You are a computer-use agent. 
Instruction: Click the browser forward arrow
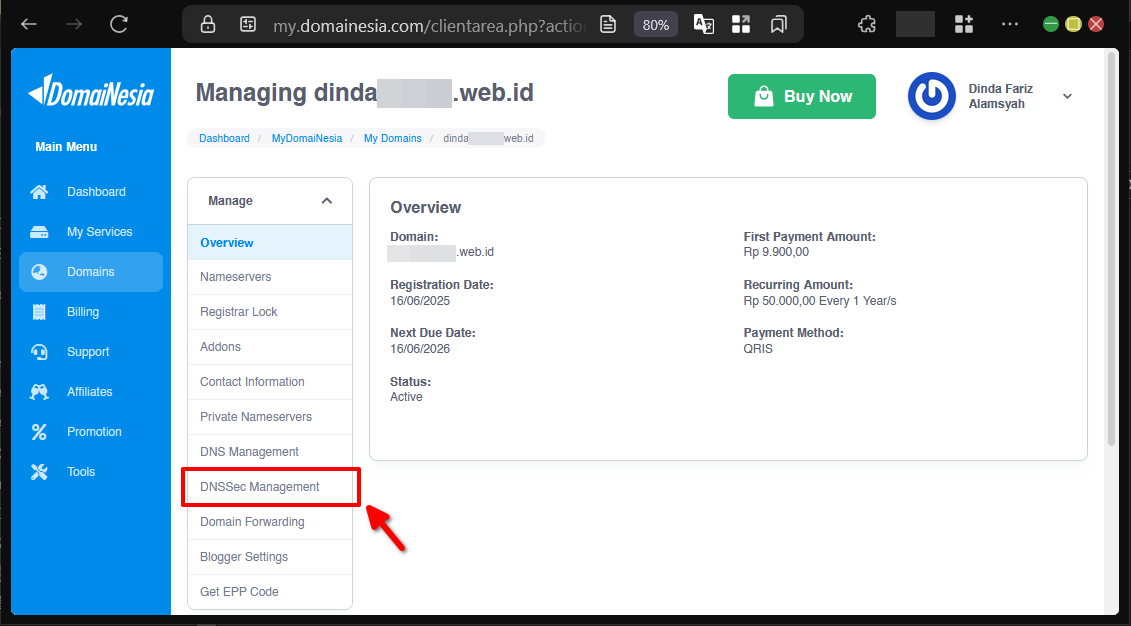tap(74, 25)
